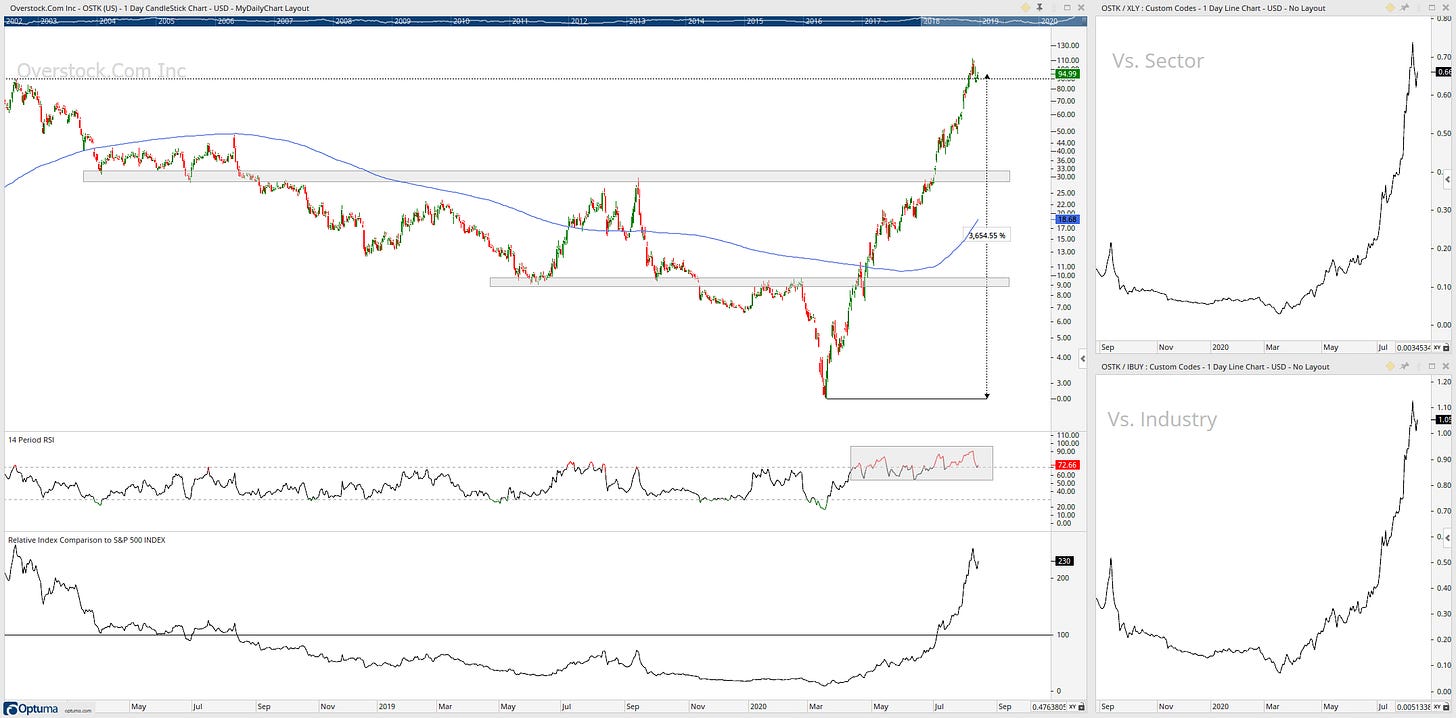
Task: Close the OSTK / XLY chart panel
Action: [1446, 7]
